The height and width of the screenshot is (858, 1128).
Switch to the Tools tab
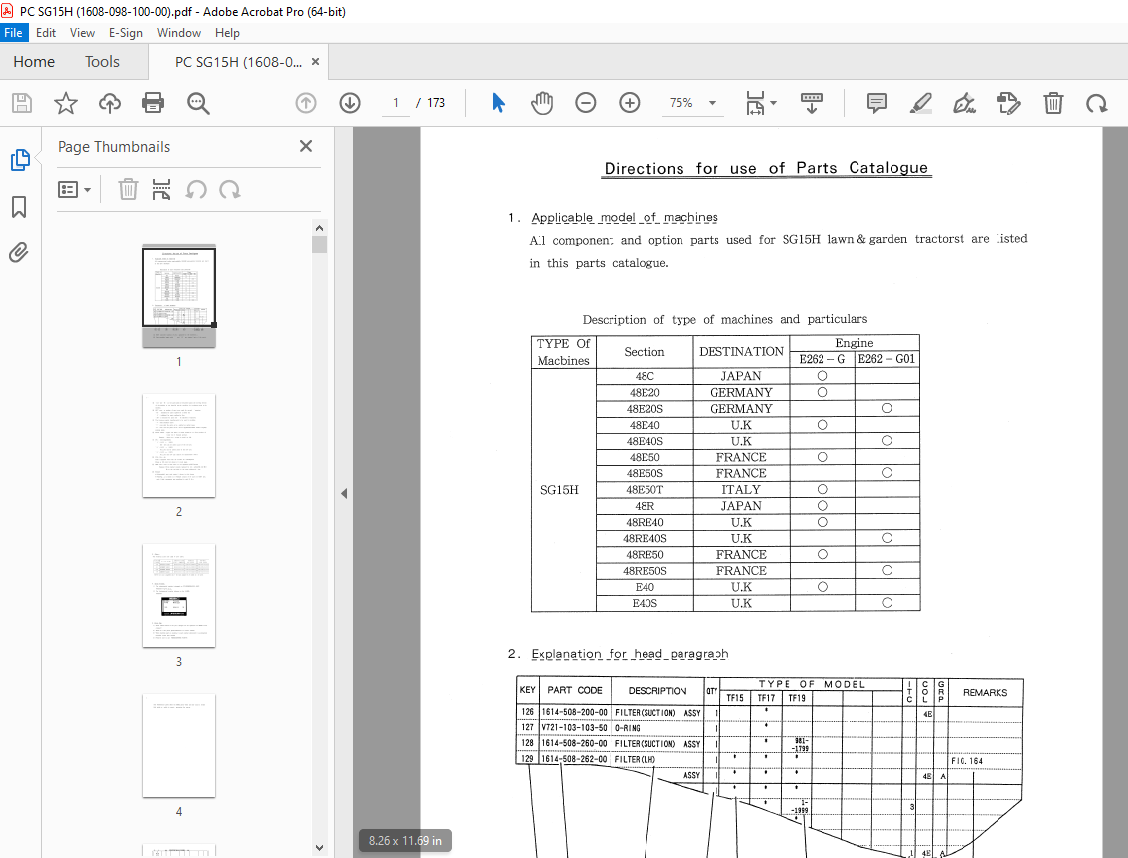coord(102,62)
